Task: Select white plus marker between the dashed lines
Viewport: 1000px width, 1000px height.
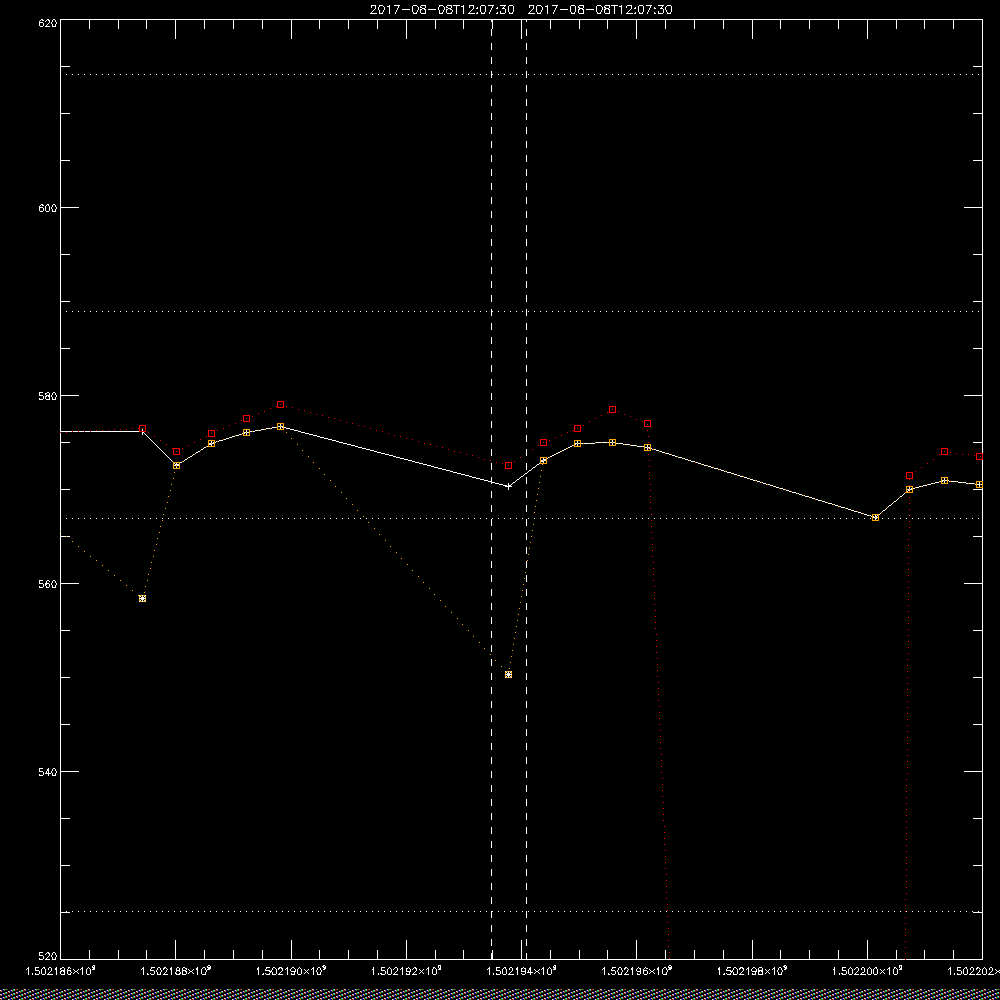Action: click(x=508, y=487)
